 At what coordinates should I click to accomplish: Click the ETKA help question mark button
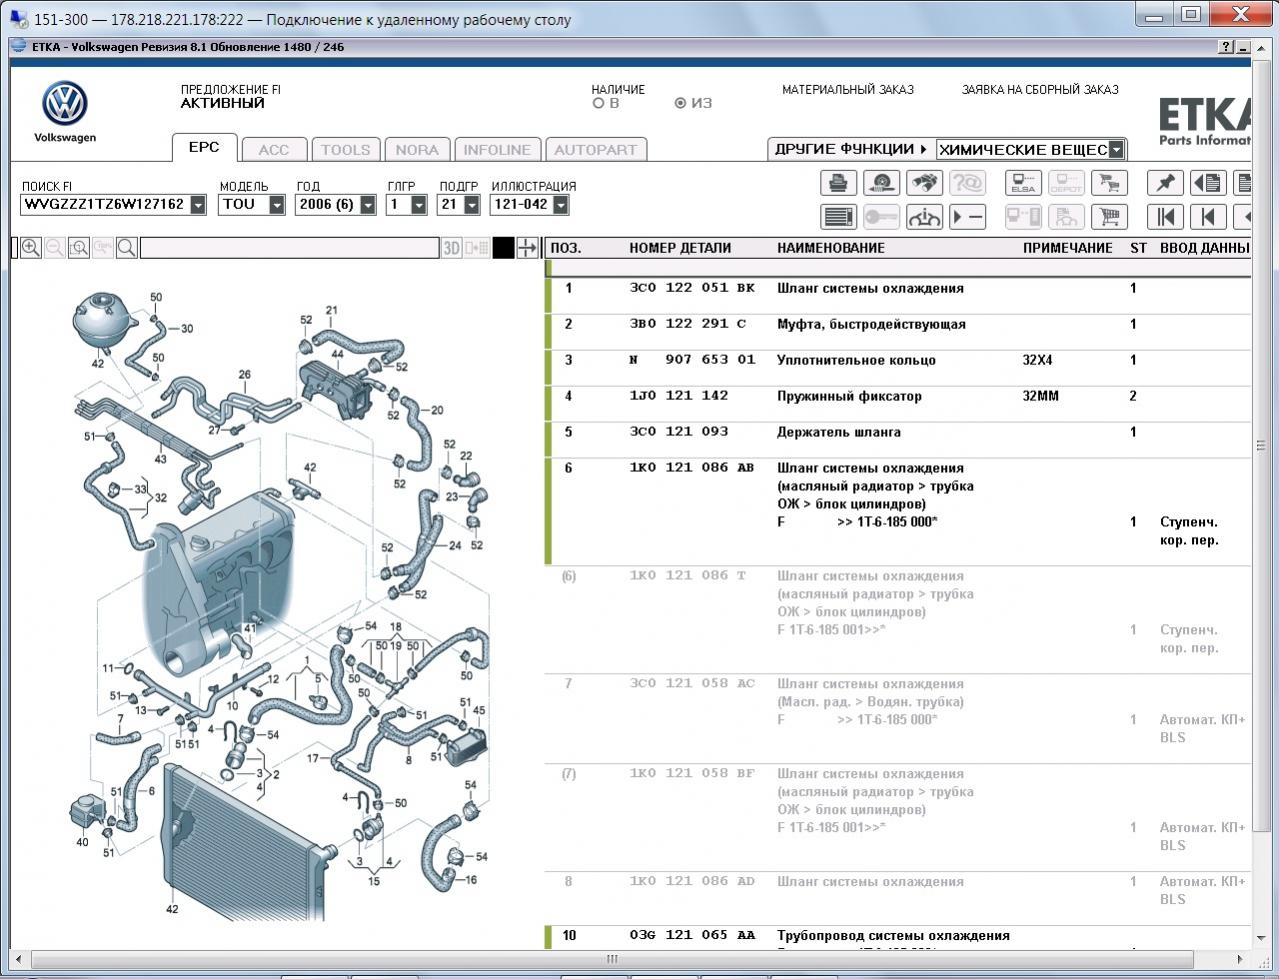coord(1226,47)
